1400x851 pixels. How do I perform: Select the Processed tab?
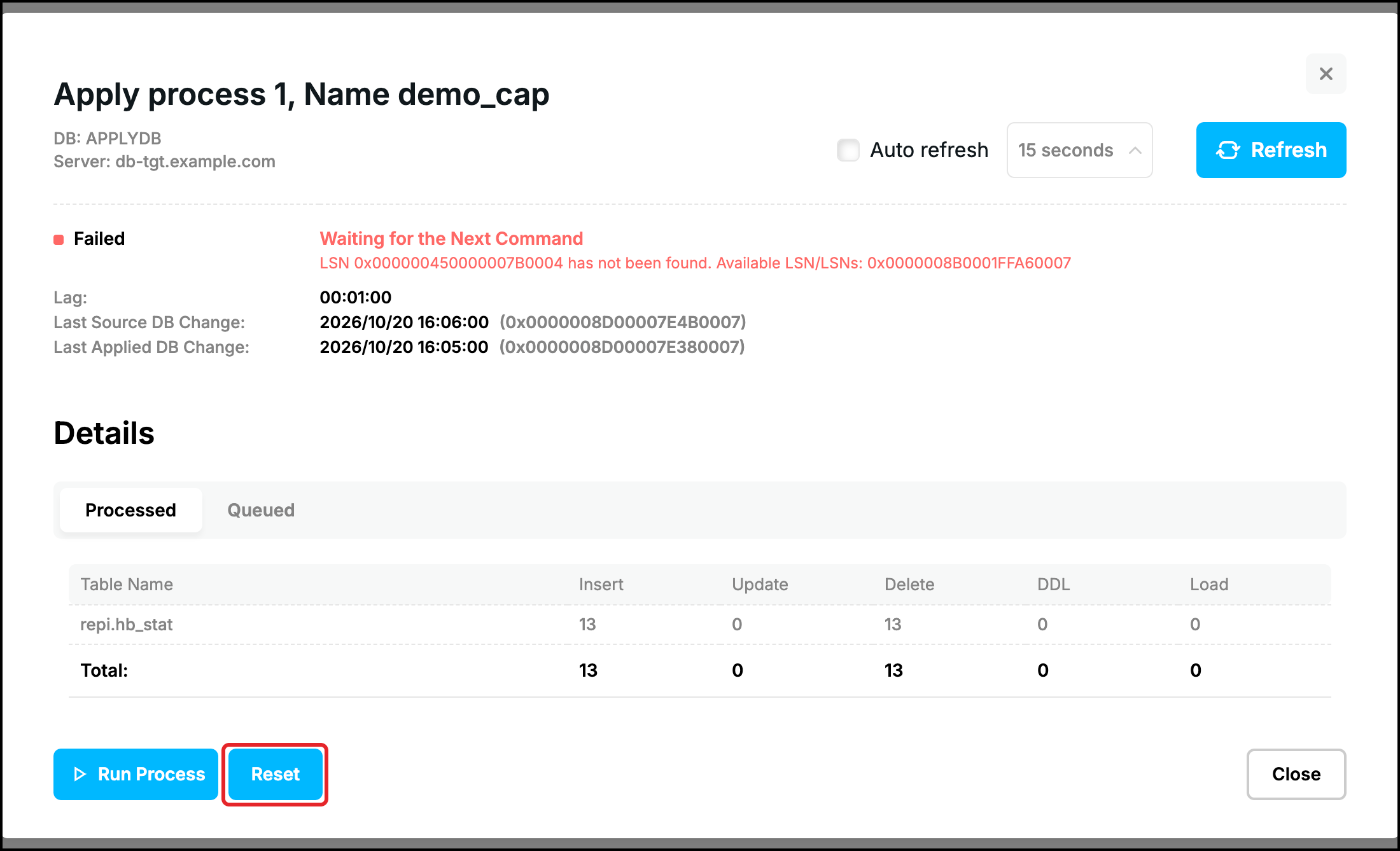tap(131, 510)
